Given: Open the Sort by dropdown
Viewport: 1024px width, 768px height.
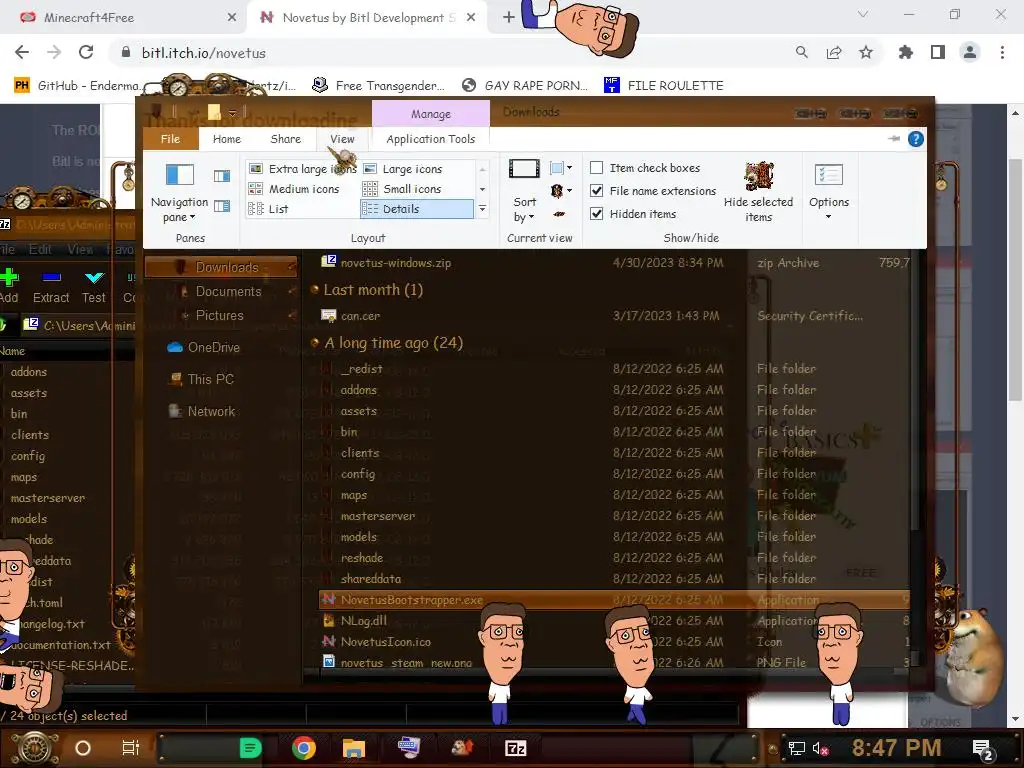Looking at the screenshot, I should tap(524, 193).
